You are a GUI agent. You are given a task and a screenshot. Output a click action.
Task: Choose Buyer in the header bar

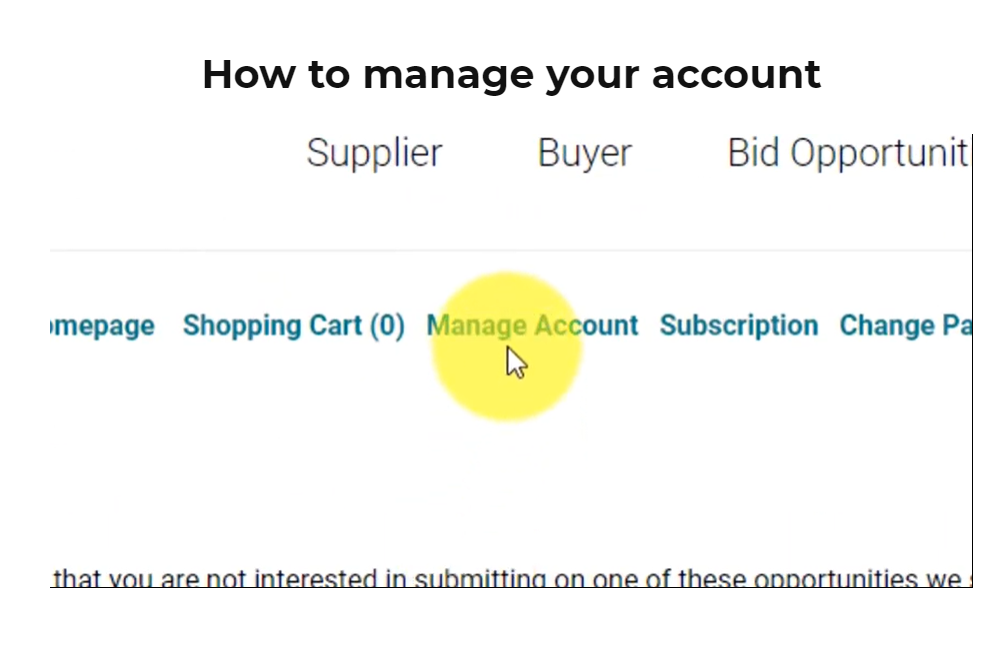coord(584,152)
